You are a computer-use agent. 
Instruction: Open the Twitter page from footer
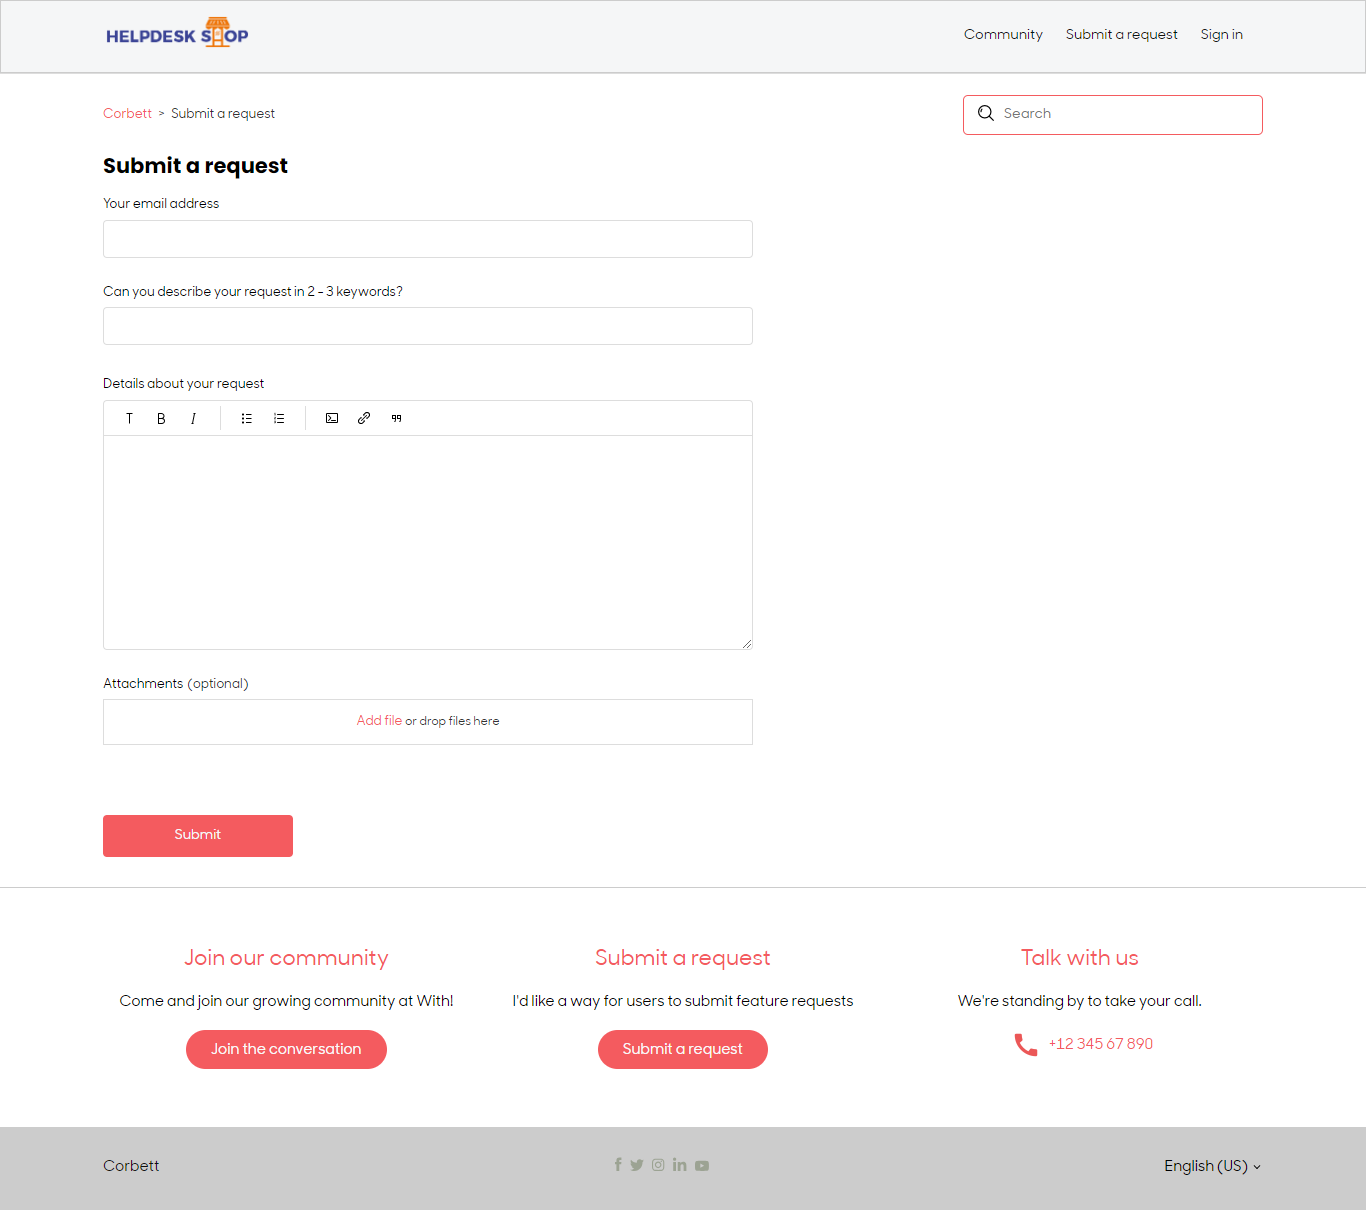pyautogui.click(x=637, y=1165)
